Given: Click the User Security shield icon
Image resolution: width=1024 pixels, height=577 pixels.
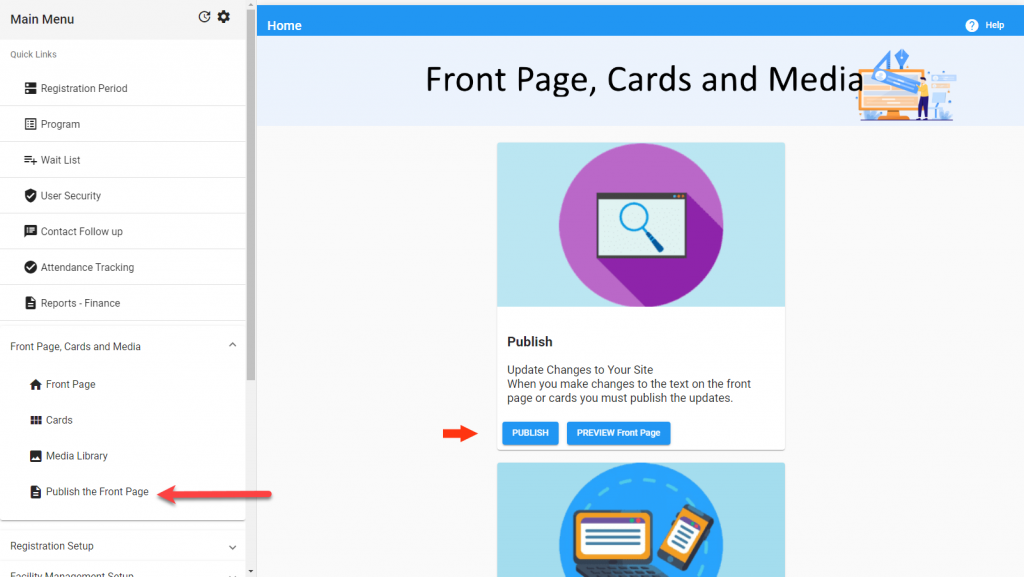Looking at the screenshot, I should pyautogui.click(x=30, y=196).
